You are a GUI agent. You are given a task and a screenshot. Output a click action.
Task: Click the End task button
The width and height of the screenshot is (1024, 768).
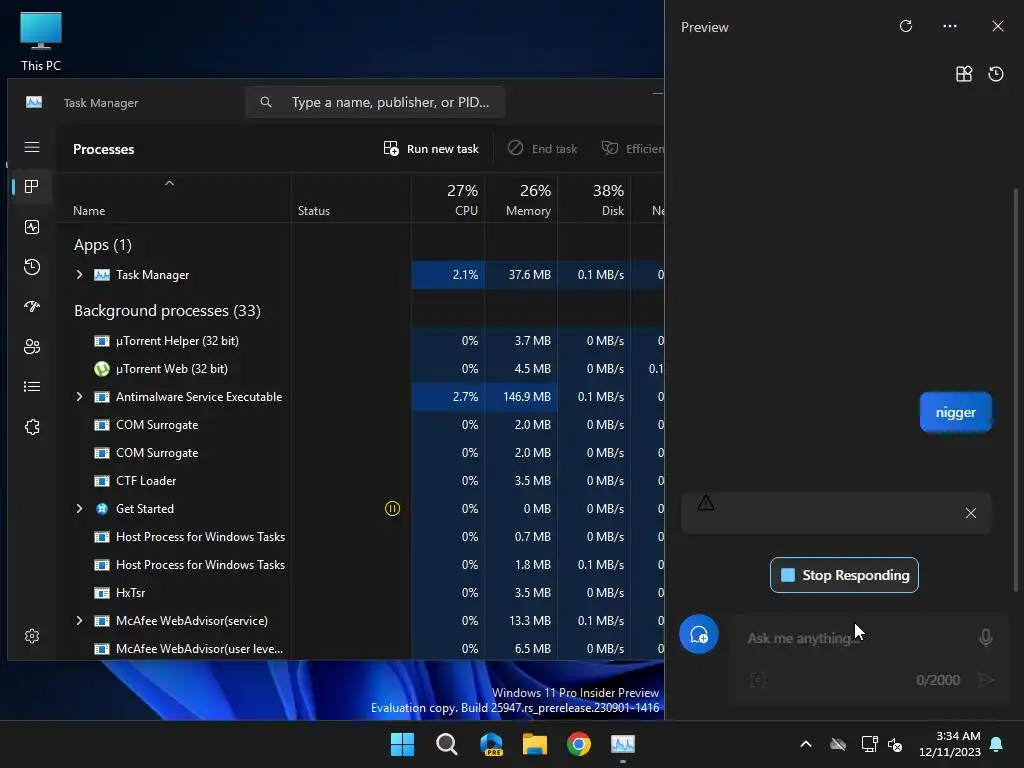(x=543, y=149)
